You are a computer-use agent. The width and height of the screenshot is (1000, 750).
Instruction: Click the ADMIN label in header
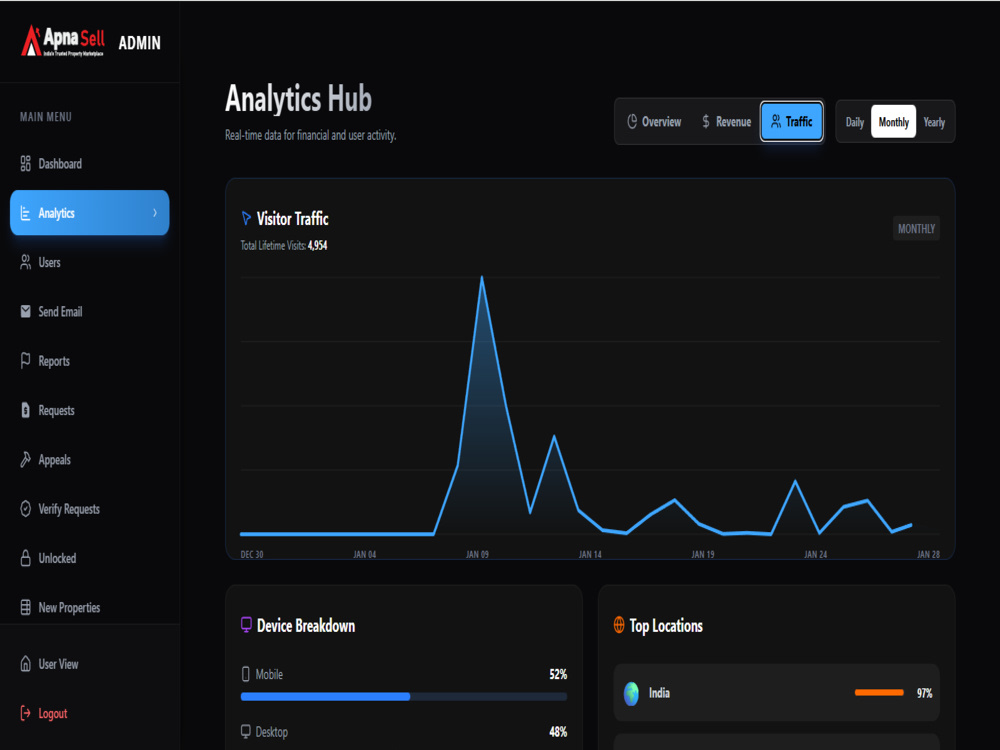140,43
